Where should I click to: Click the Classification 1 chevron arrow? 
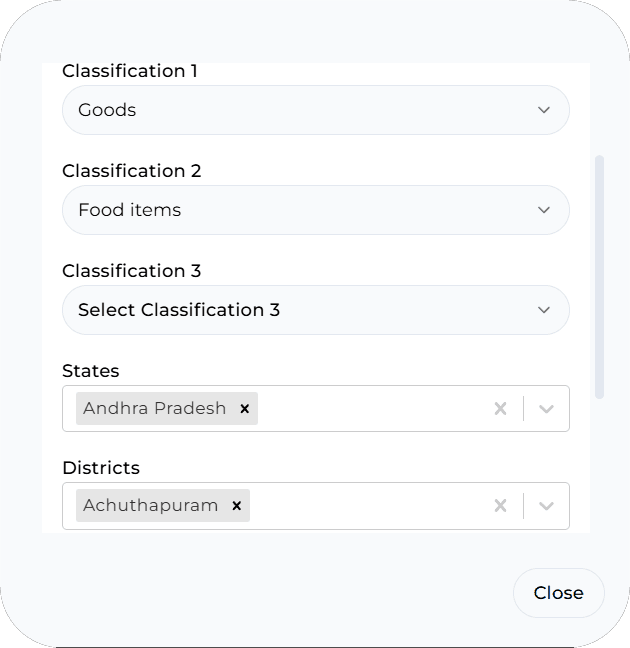click(x=544, y=110)
